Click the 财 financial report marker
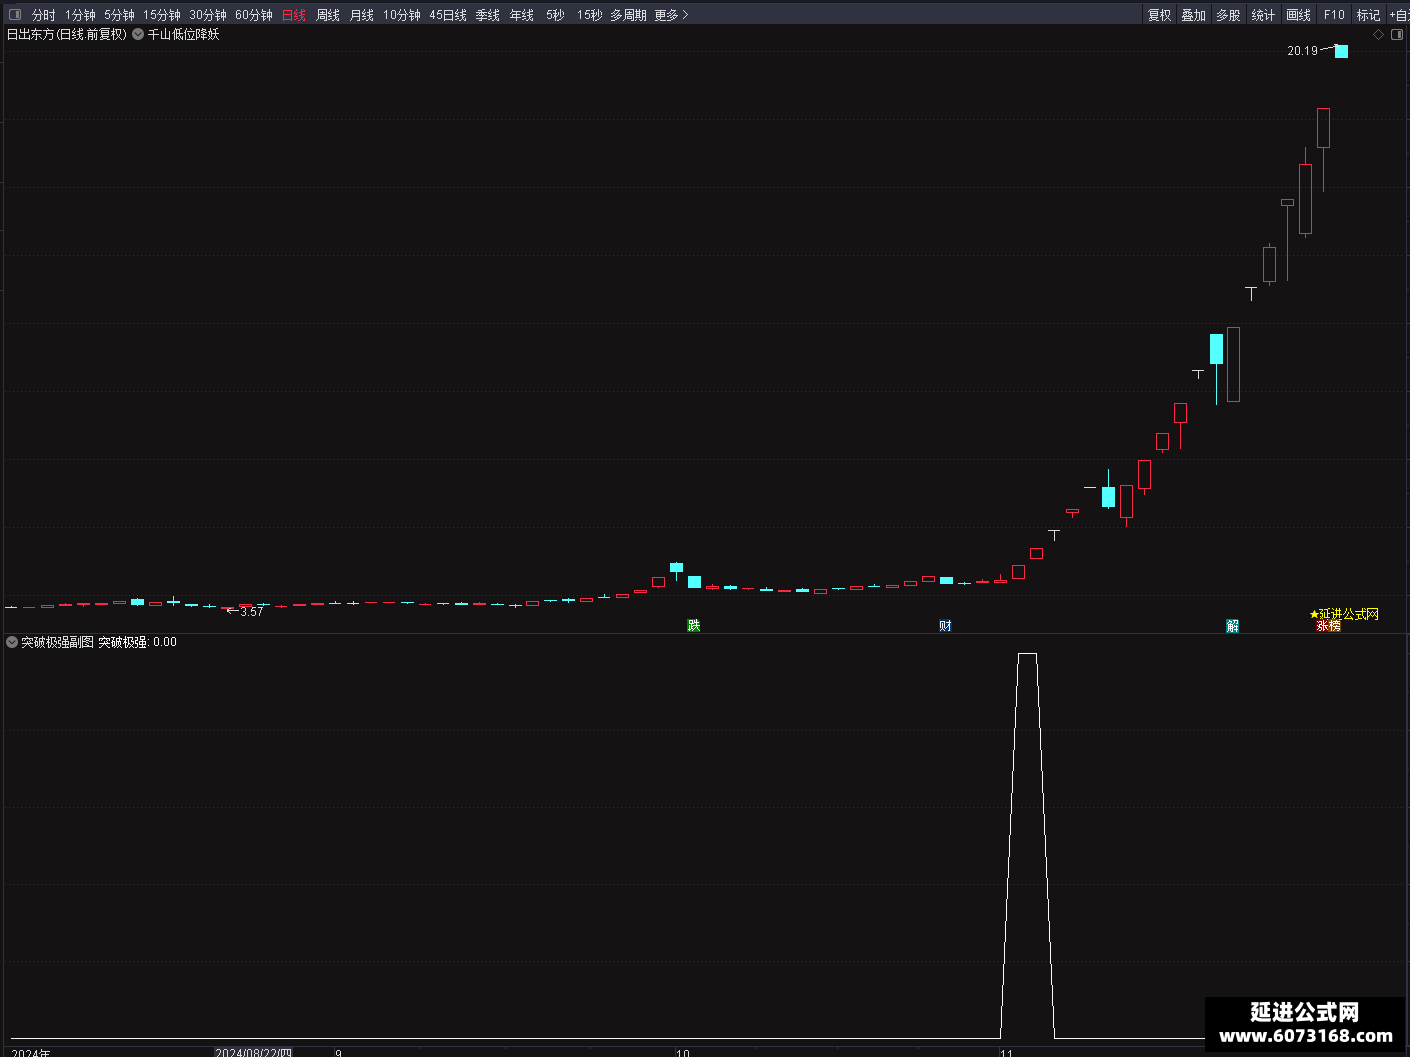Screen dimensions: 1410x1057 click(x=945, y=625)
